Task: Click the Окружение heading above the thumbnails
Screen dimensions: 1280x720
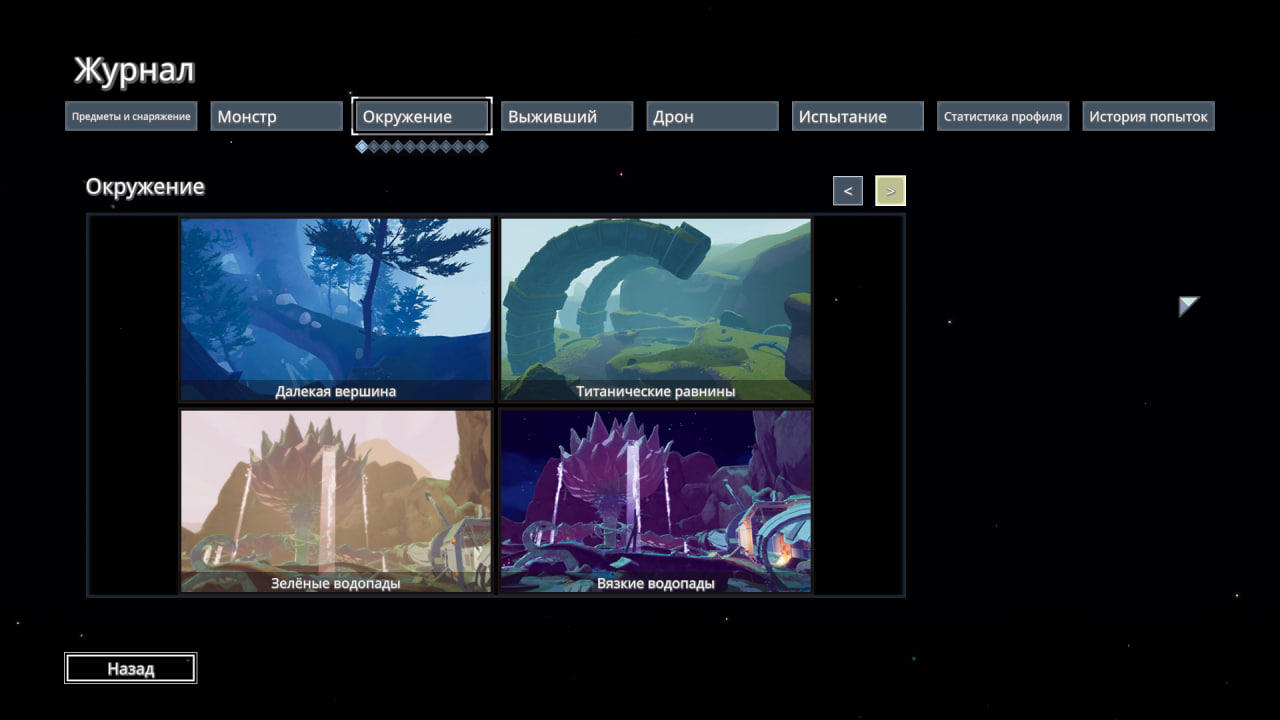Action: (145, 187)
